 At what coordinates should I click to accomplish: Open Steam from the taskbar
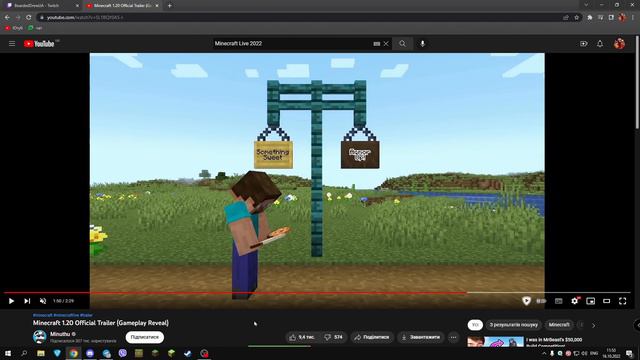click(x=188, y=353)
